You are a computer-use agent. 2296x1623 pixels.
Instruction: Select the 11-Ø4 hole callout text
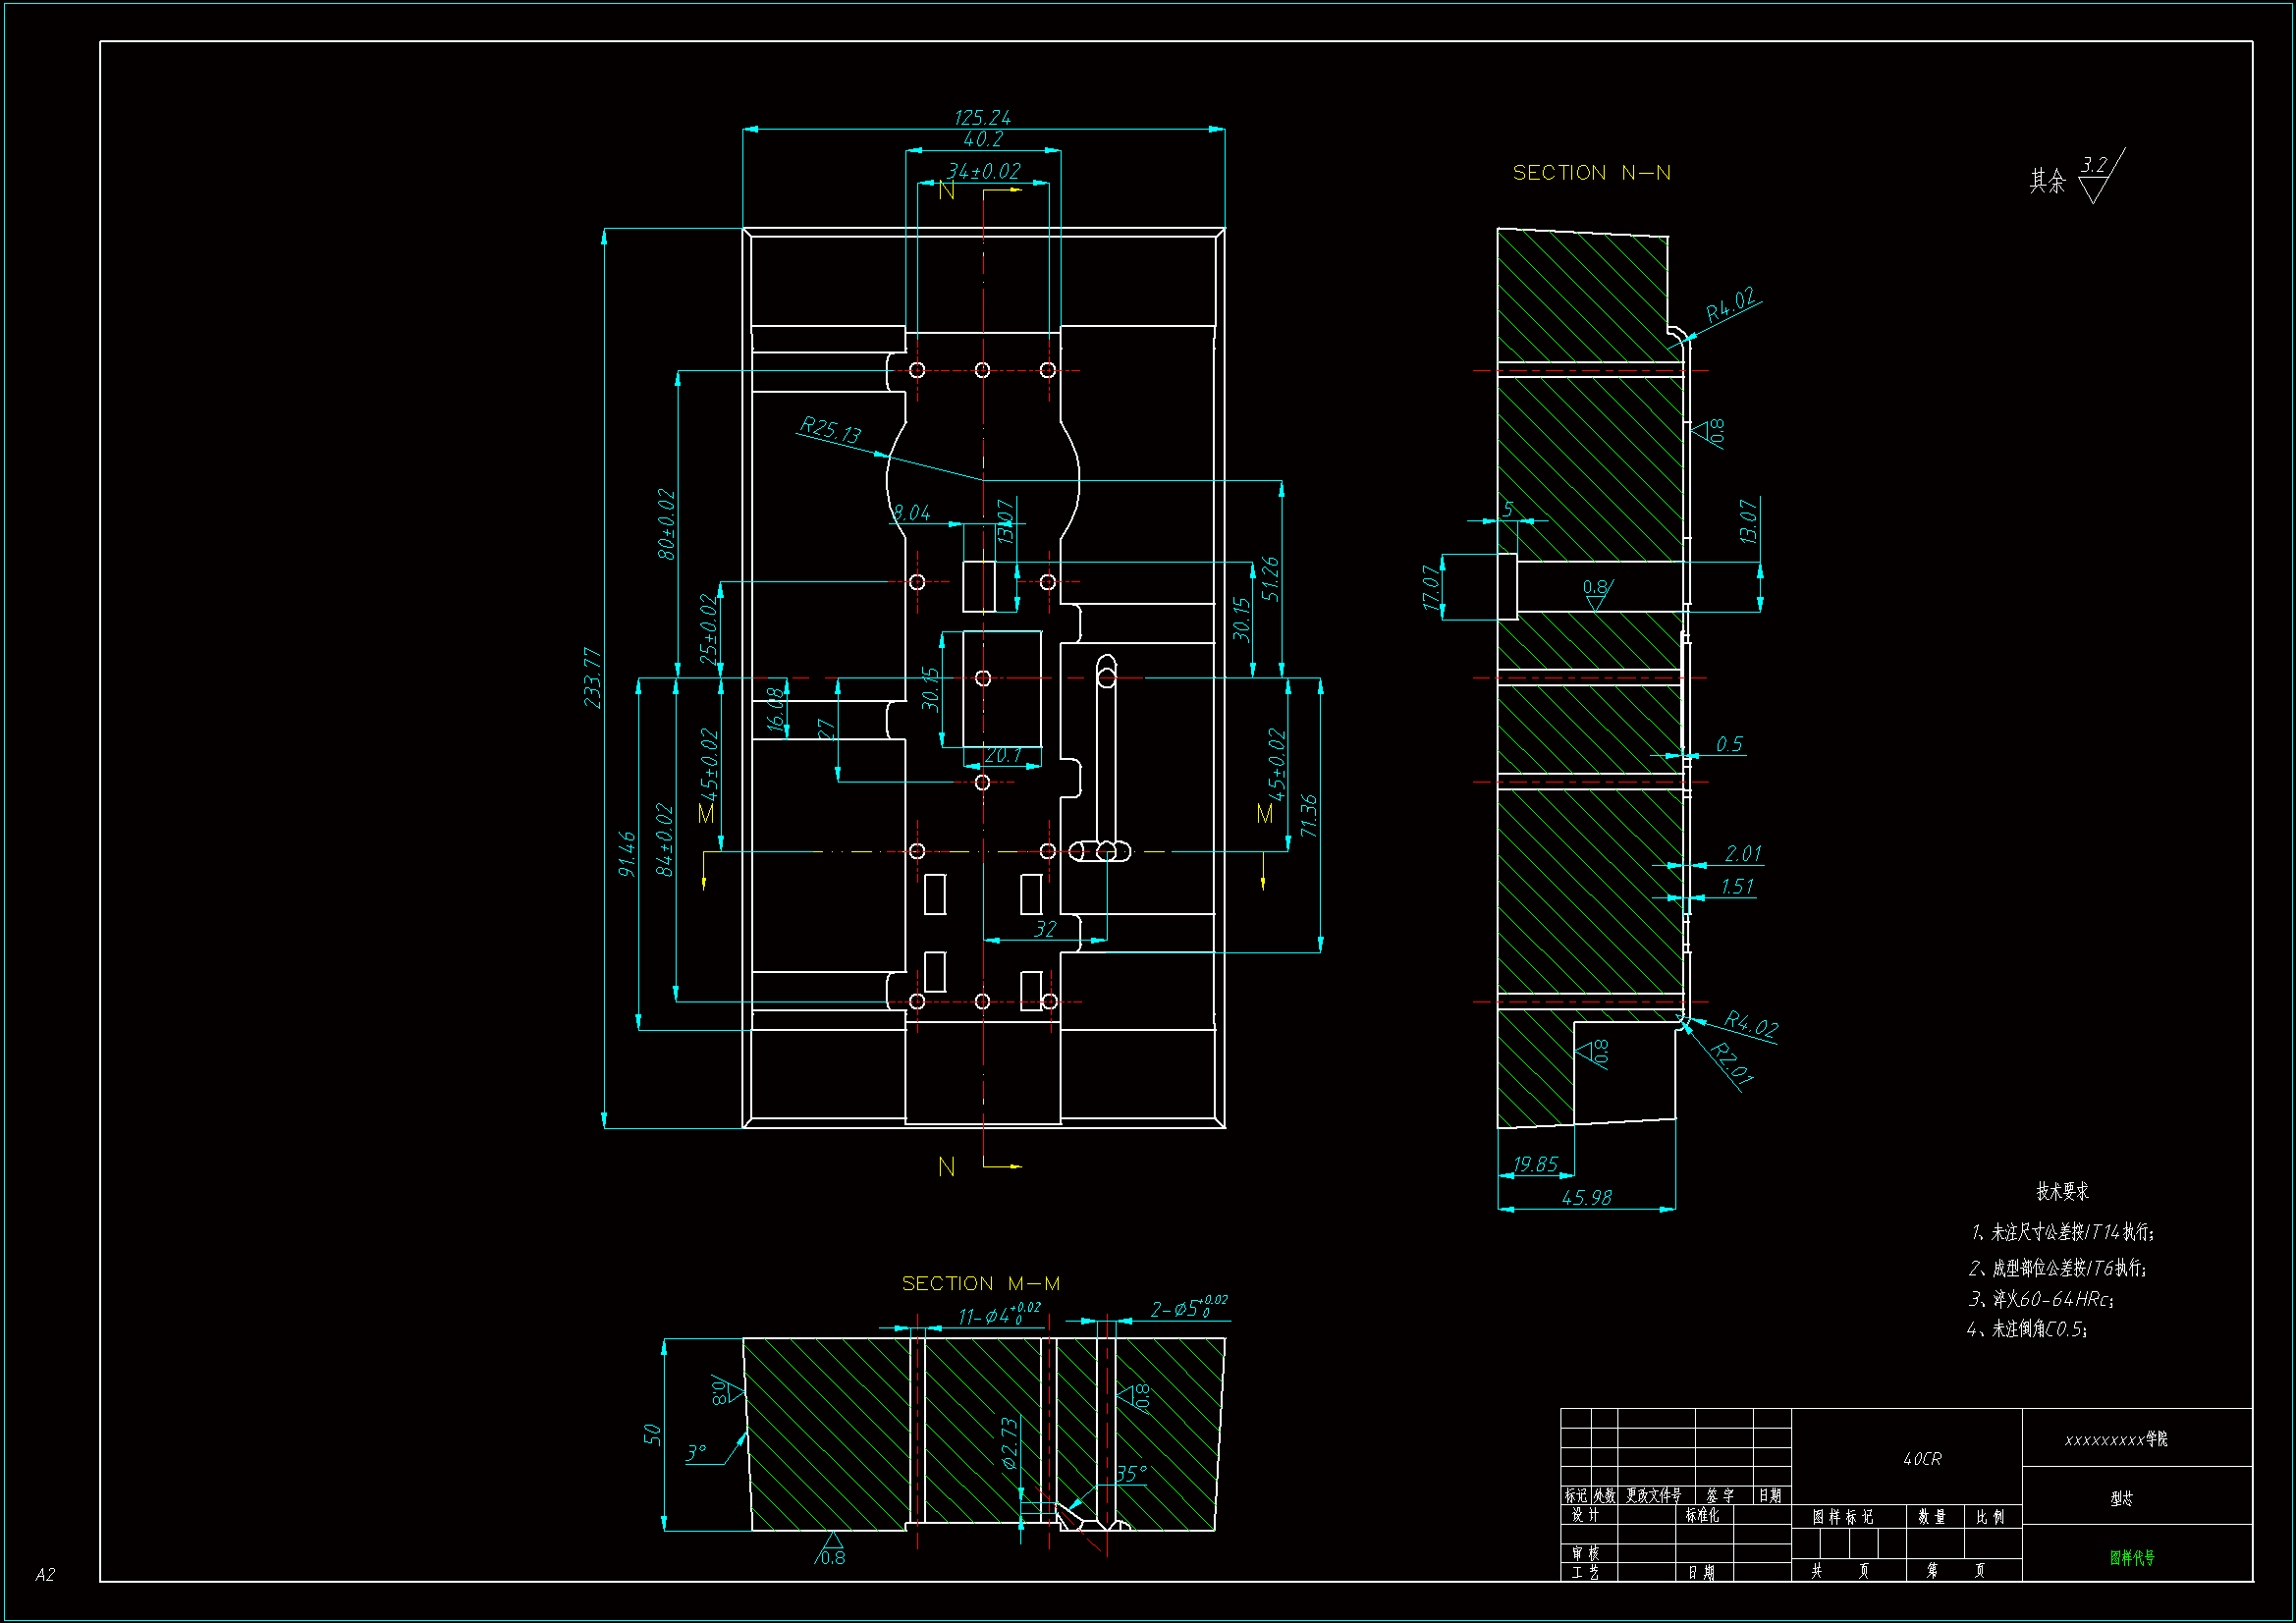click(x=998, y=1315)
